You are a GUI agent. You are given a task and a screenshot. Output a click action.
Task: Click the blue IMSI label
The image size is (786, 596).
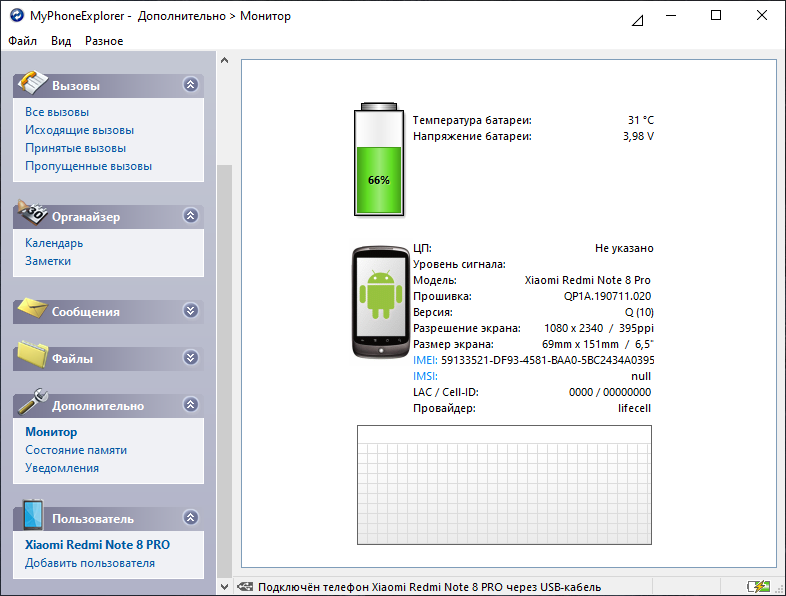(425, 376)
